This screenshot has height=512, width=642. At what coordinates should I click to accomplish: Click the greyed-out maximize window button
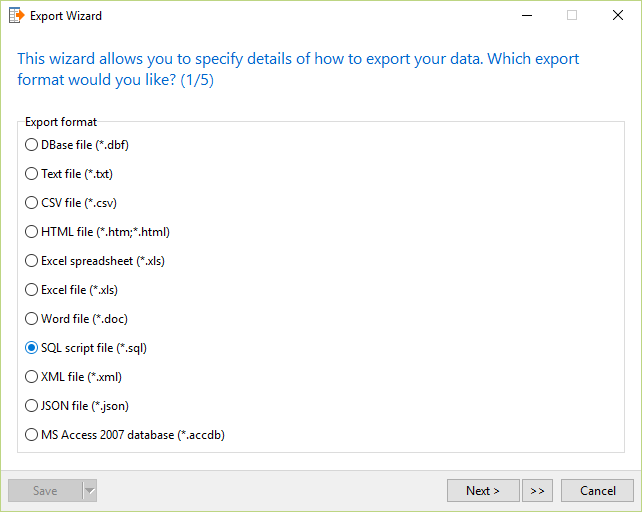point(572,16)
